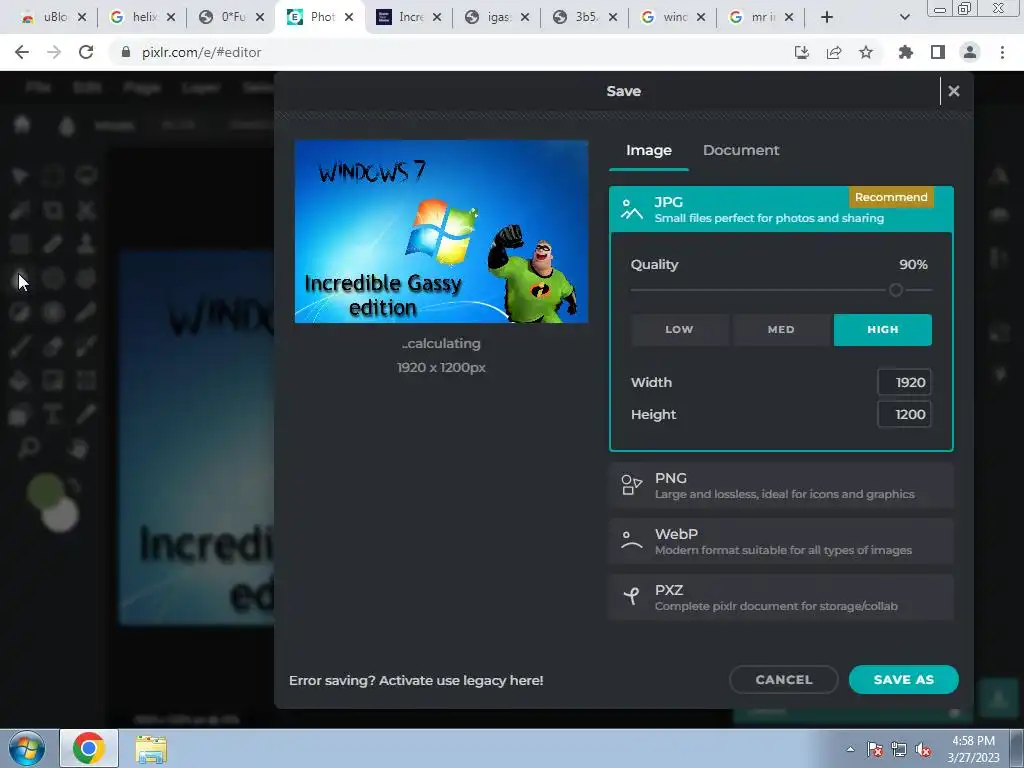
Task: Open File Explorer from the taskbar
Action: (x=151, y=748)
